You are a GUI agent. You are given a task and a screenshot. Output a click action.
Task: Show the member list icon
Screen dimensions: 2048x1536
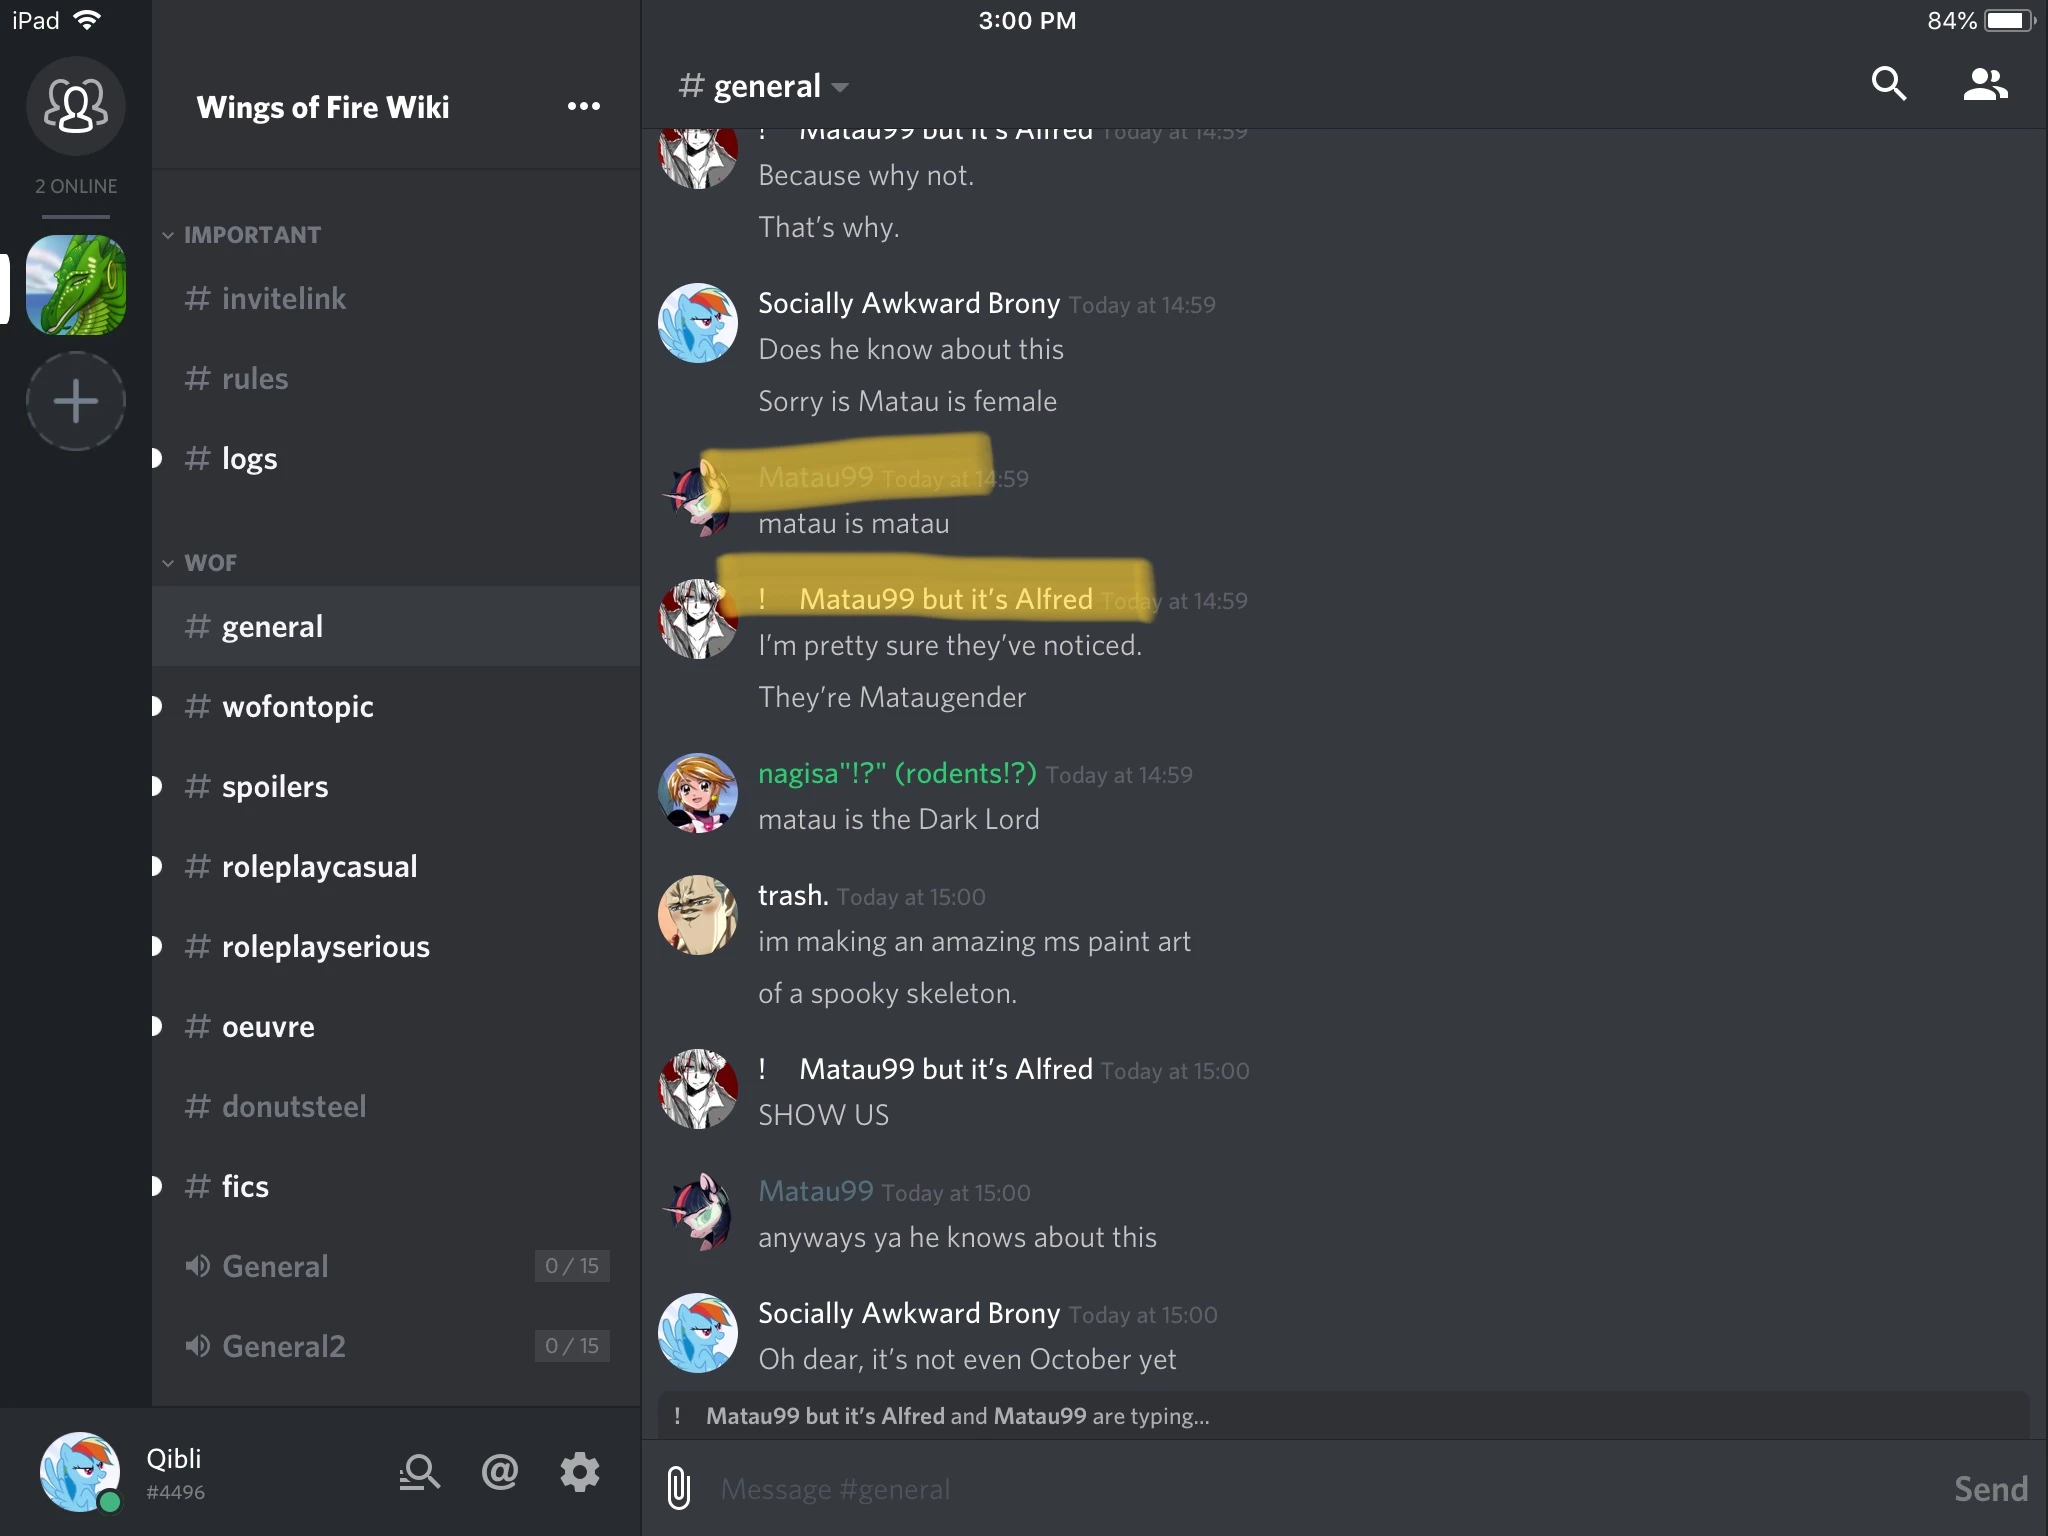1985,84
